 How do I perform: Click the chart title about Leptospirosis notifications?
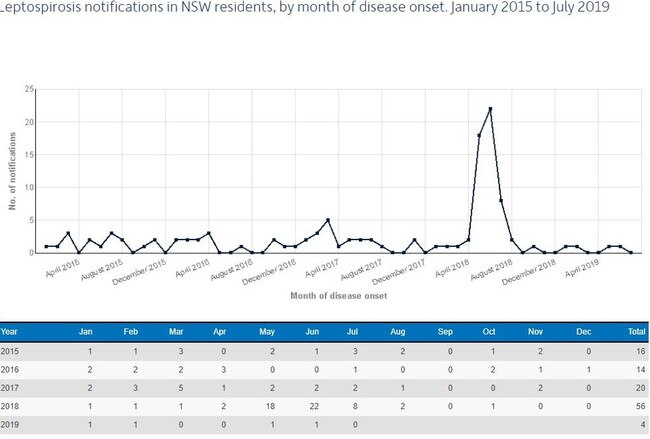(x=304, y=7)
